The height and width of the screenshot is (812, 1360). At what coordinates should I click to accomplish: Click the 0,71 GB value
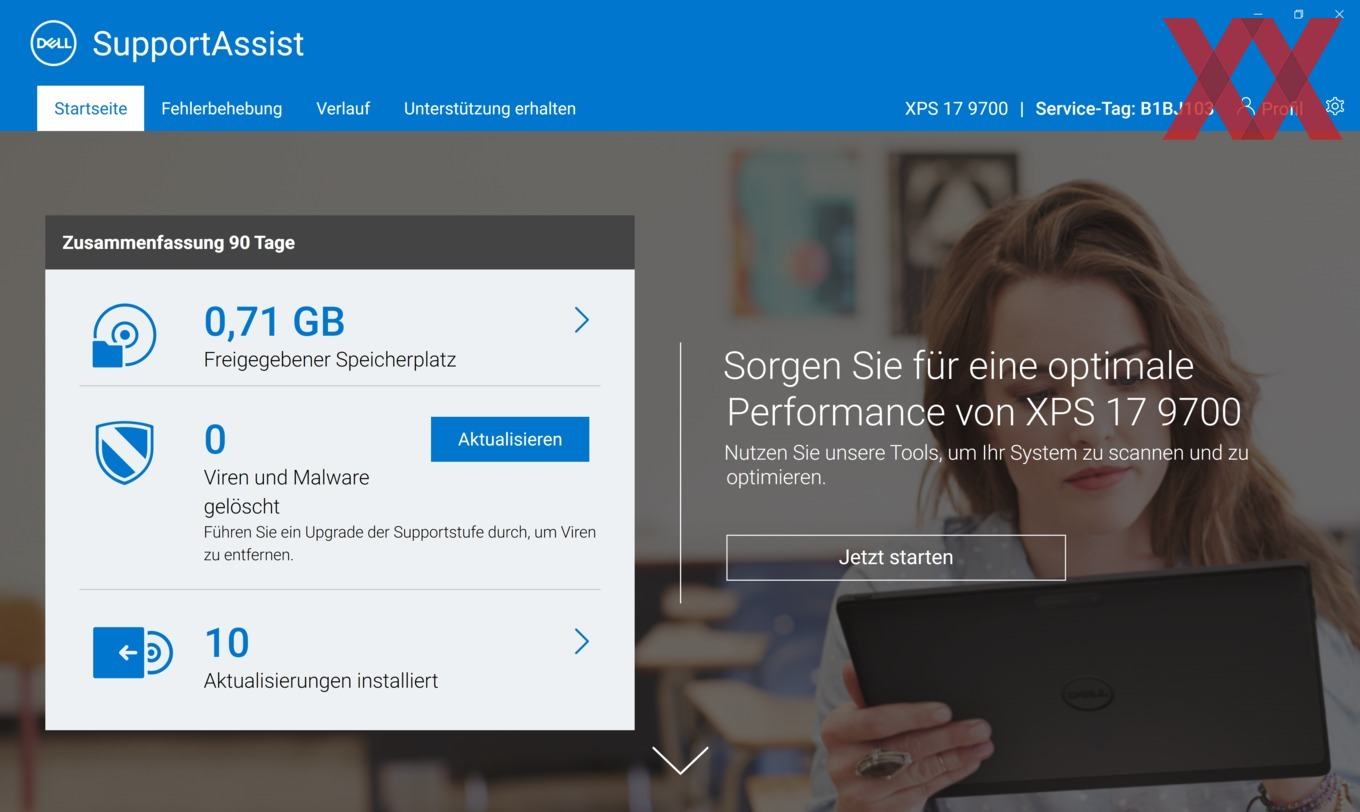[274, 322]
